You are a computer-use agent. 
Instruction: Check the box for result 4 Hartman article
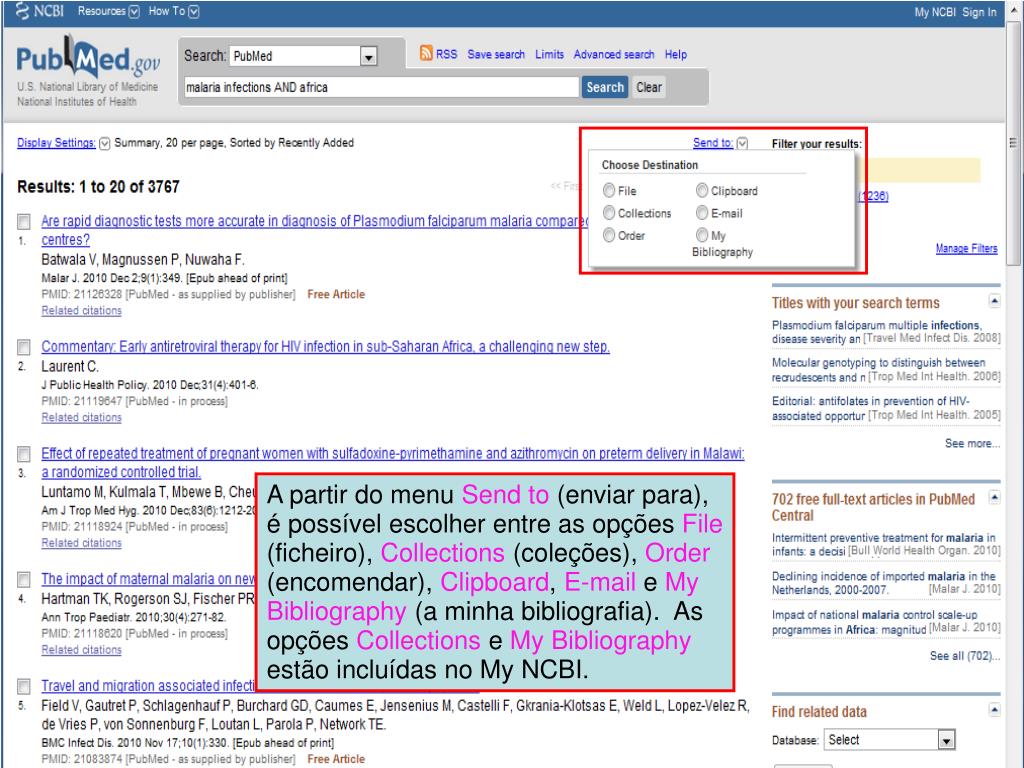[x=24, y=579]
